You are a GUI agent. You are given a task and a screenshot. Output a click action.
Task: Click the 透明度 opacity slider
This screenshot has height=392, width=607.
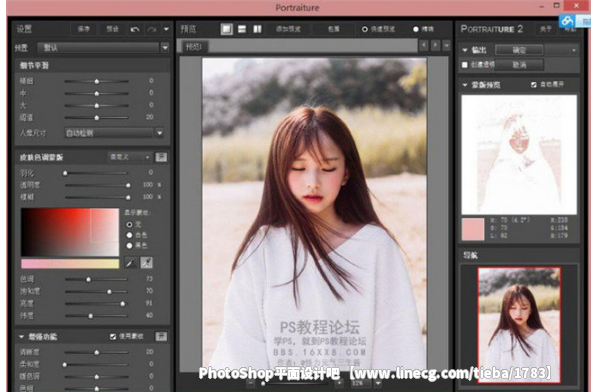[97, 185]
